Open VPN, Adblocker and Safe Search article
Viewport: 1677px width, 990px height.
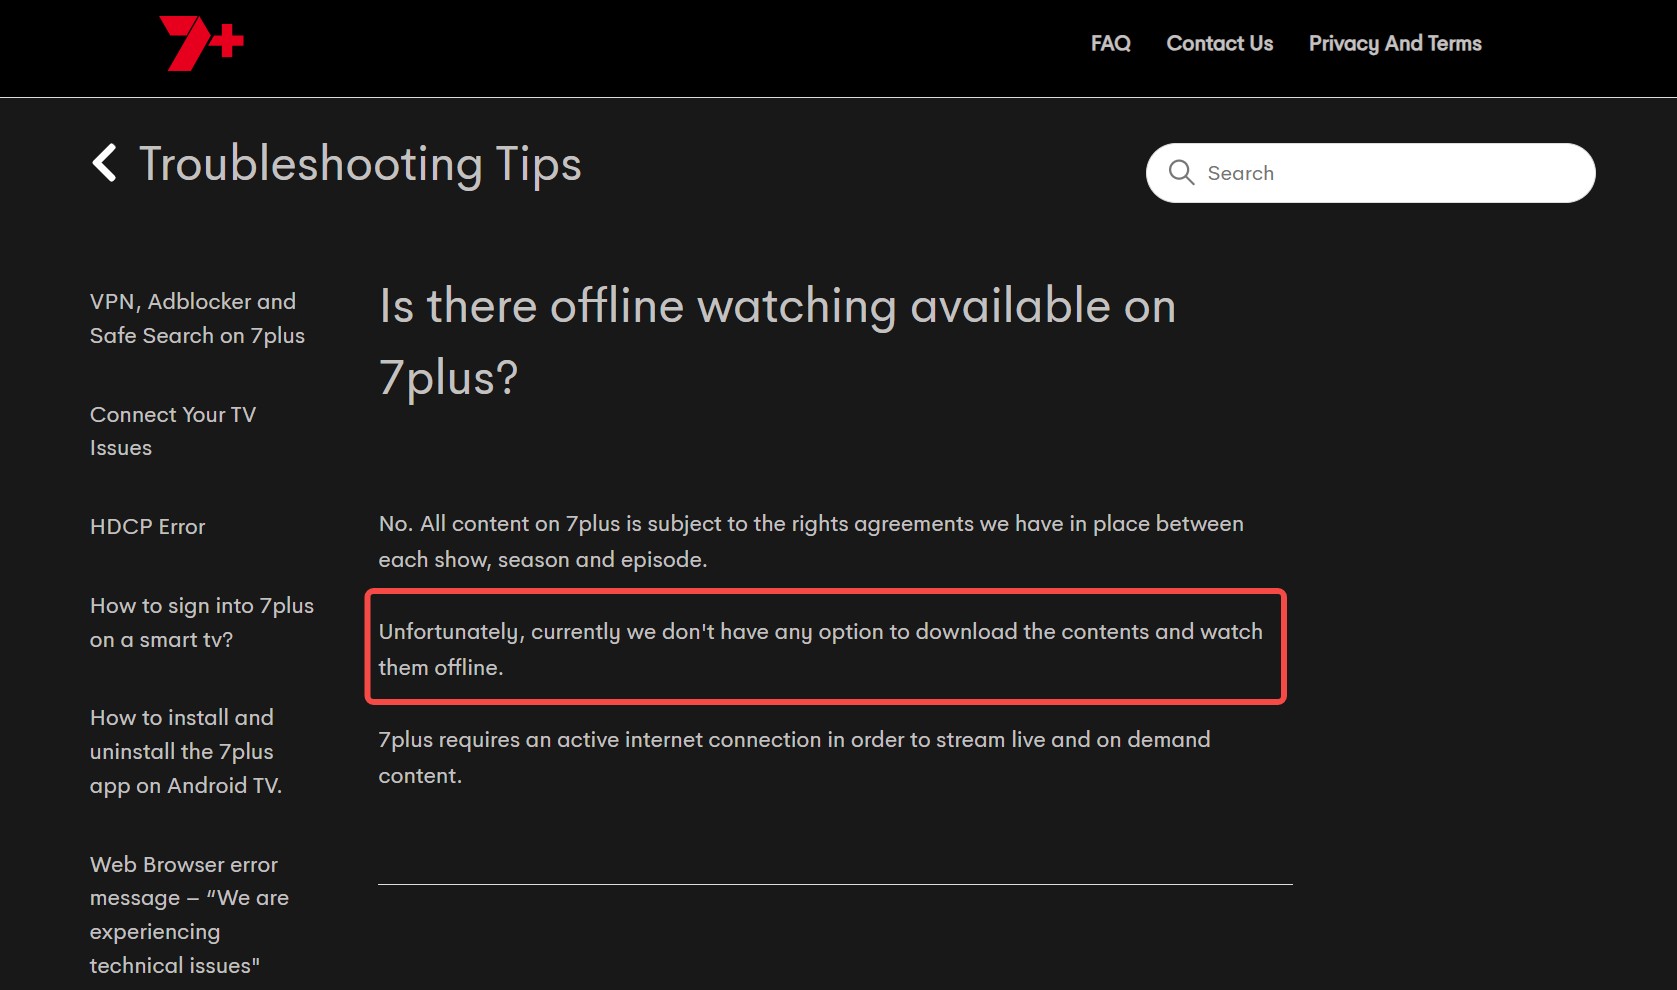[x=197, y=318]
